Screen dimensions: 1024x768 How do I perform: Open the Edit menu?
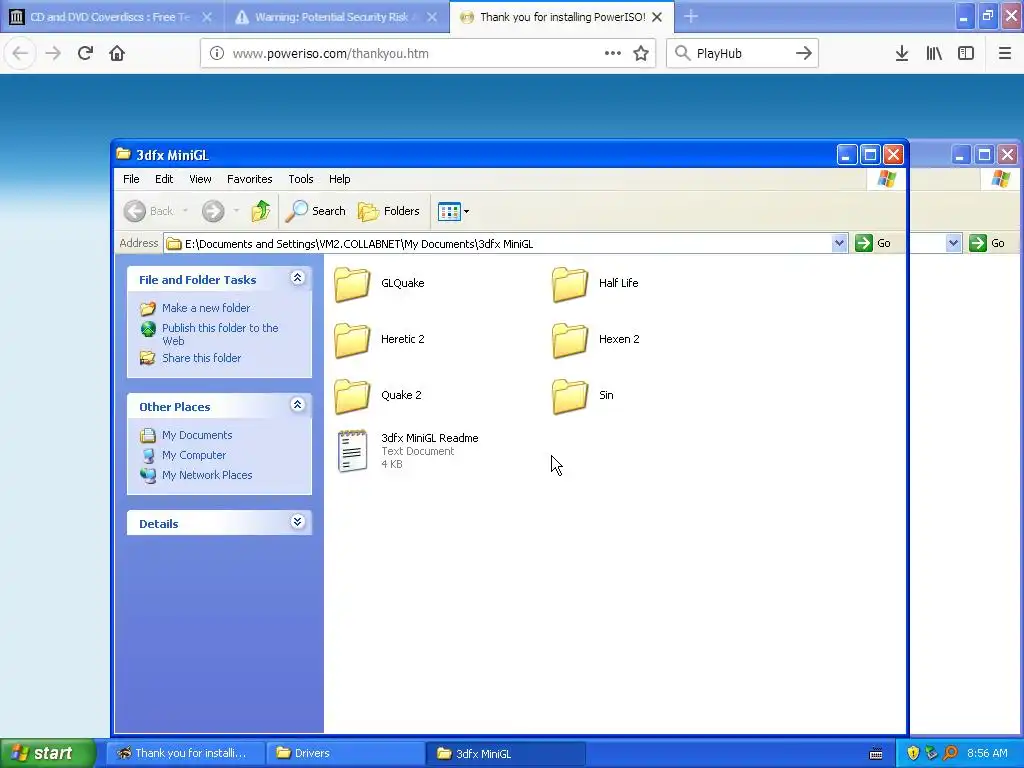pyautogui.click(x=164, y=179)
